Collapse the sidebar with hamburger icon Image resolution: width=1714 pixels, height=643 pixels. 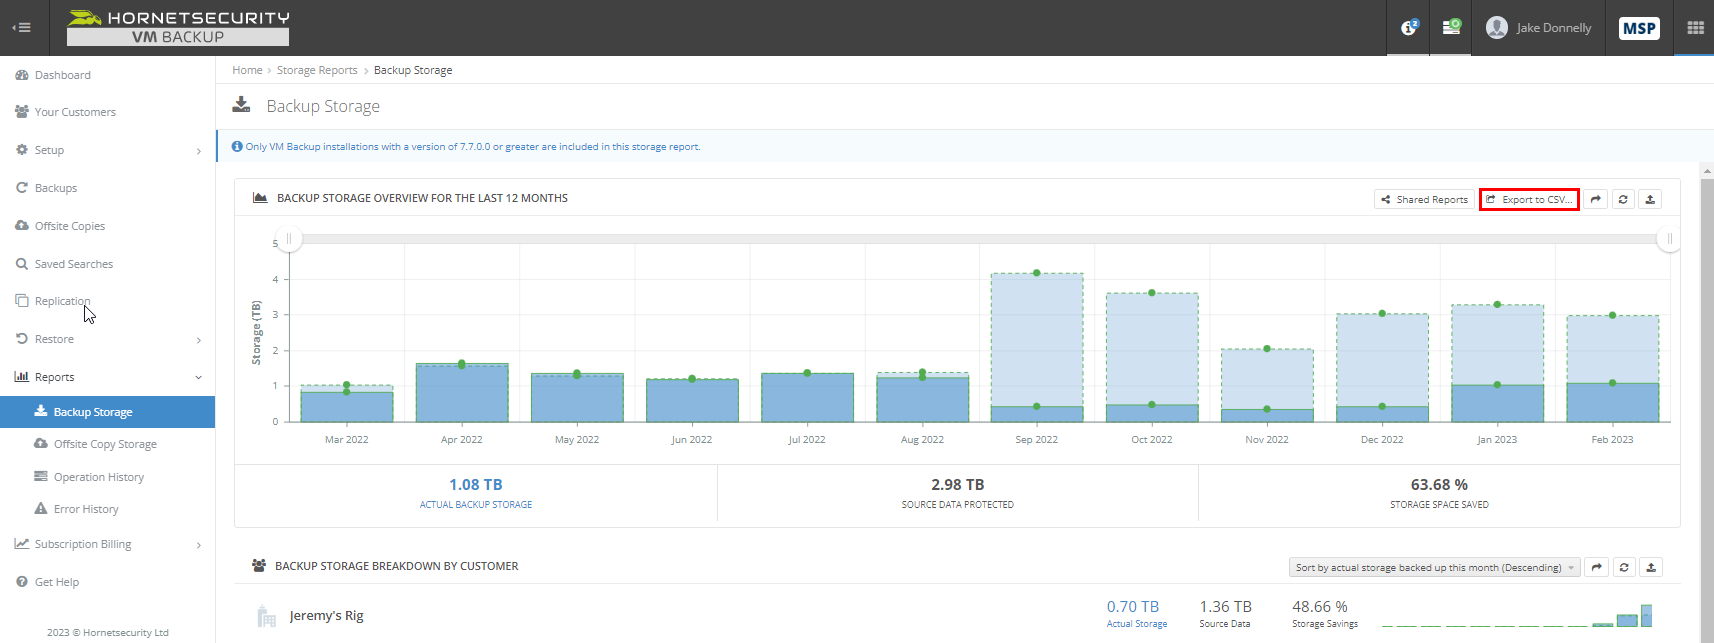coord(21,28)
